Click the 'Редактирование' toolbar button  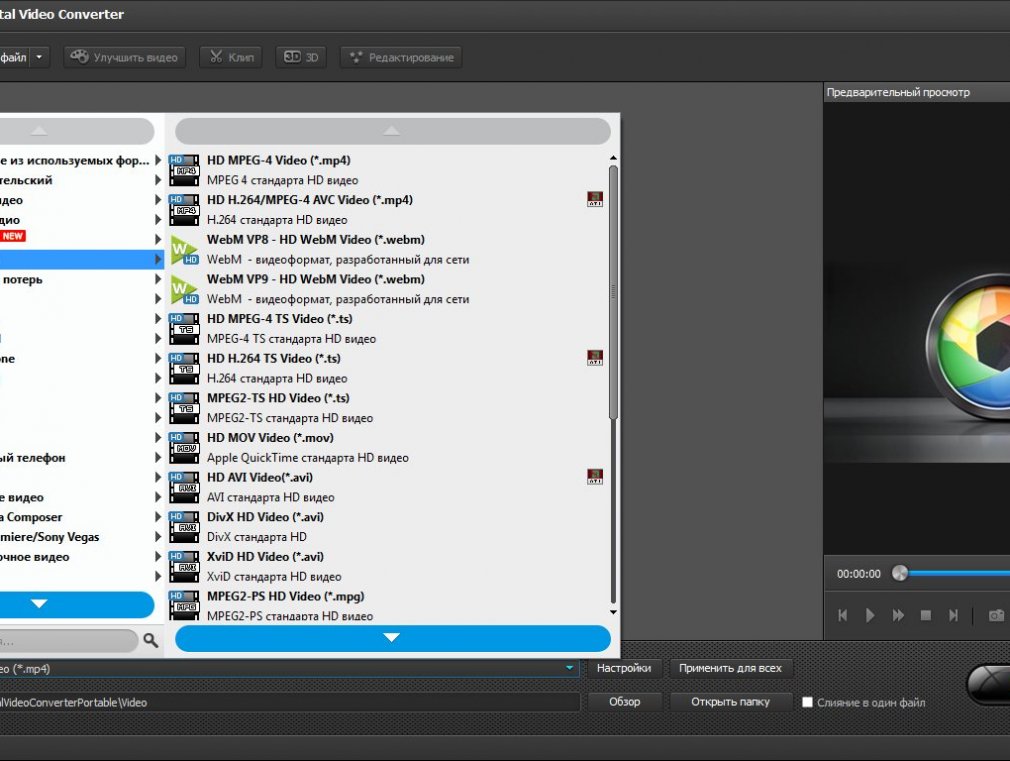pos(402,57)
